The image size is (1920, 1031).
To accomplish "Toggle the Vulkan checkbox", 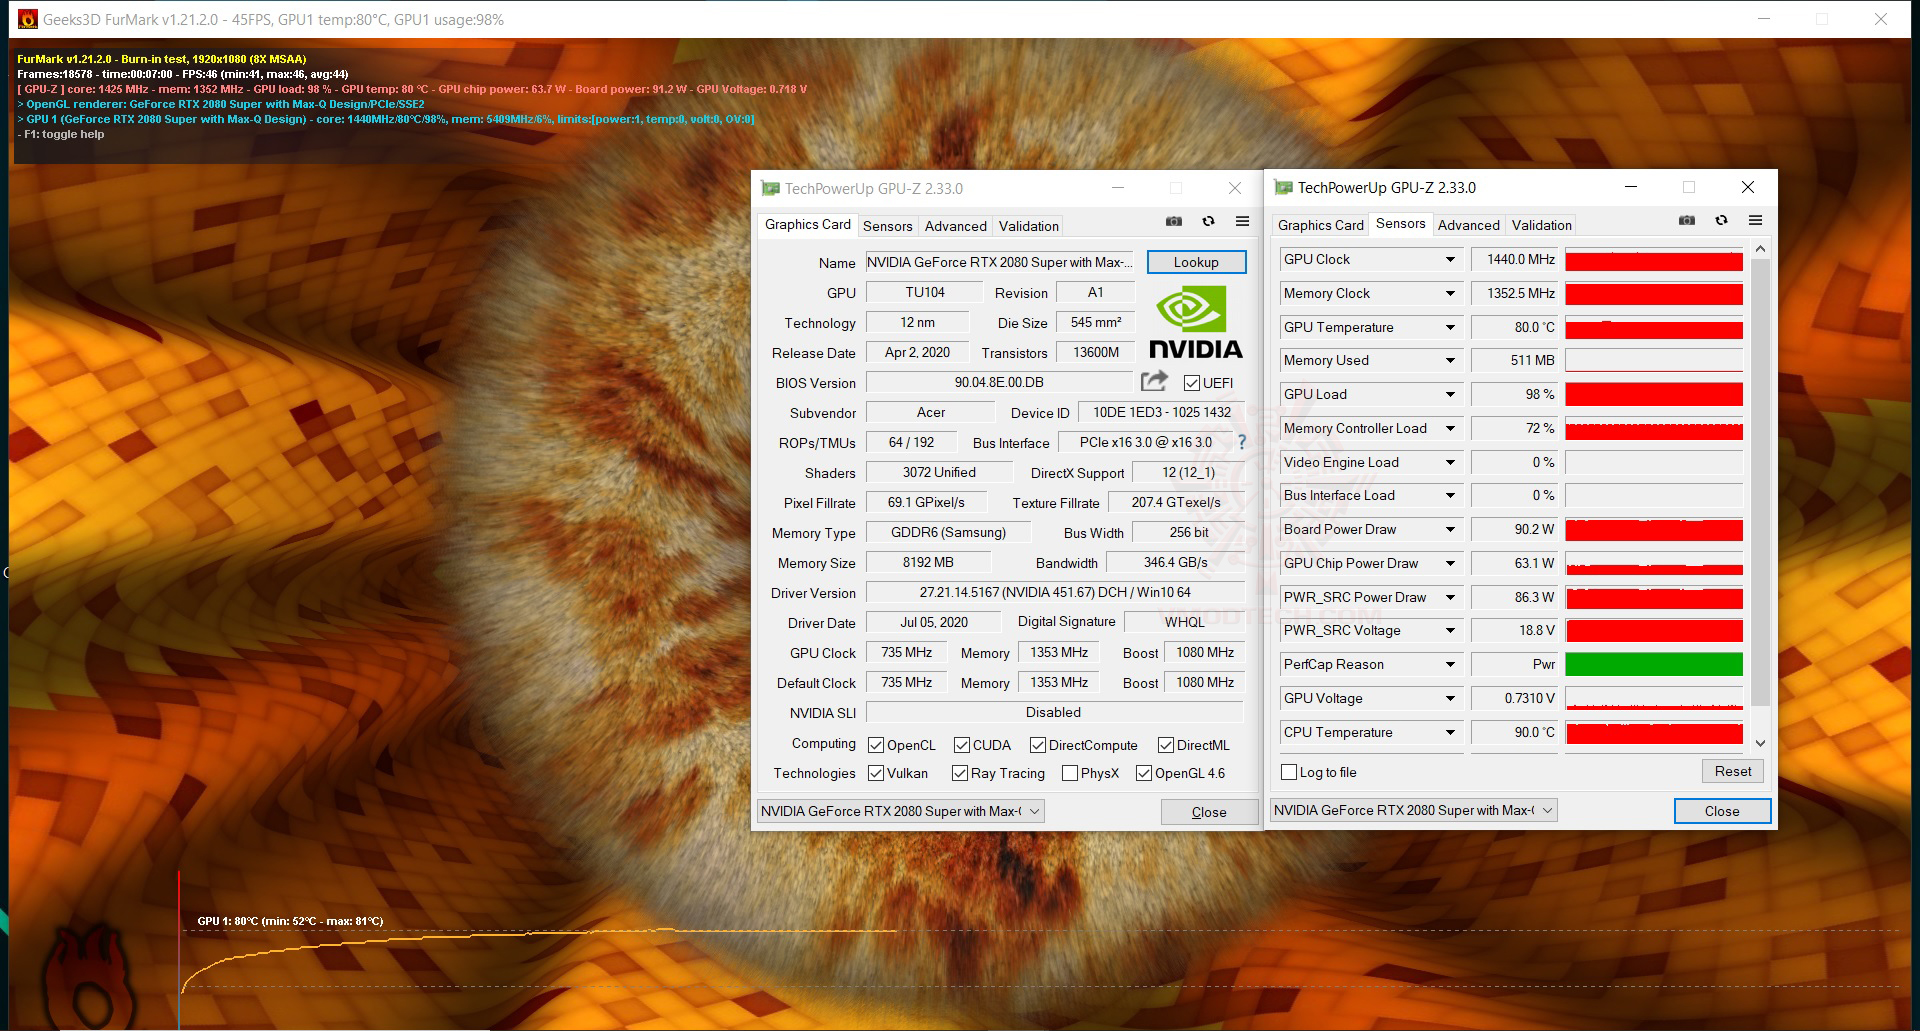I will pyautogui.click(x=876, y=773).
